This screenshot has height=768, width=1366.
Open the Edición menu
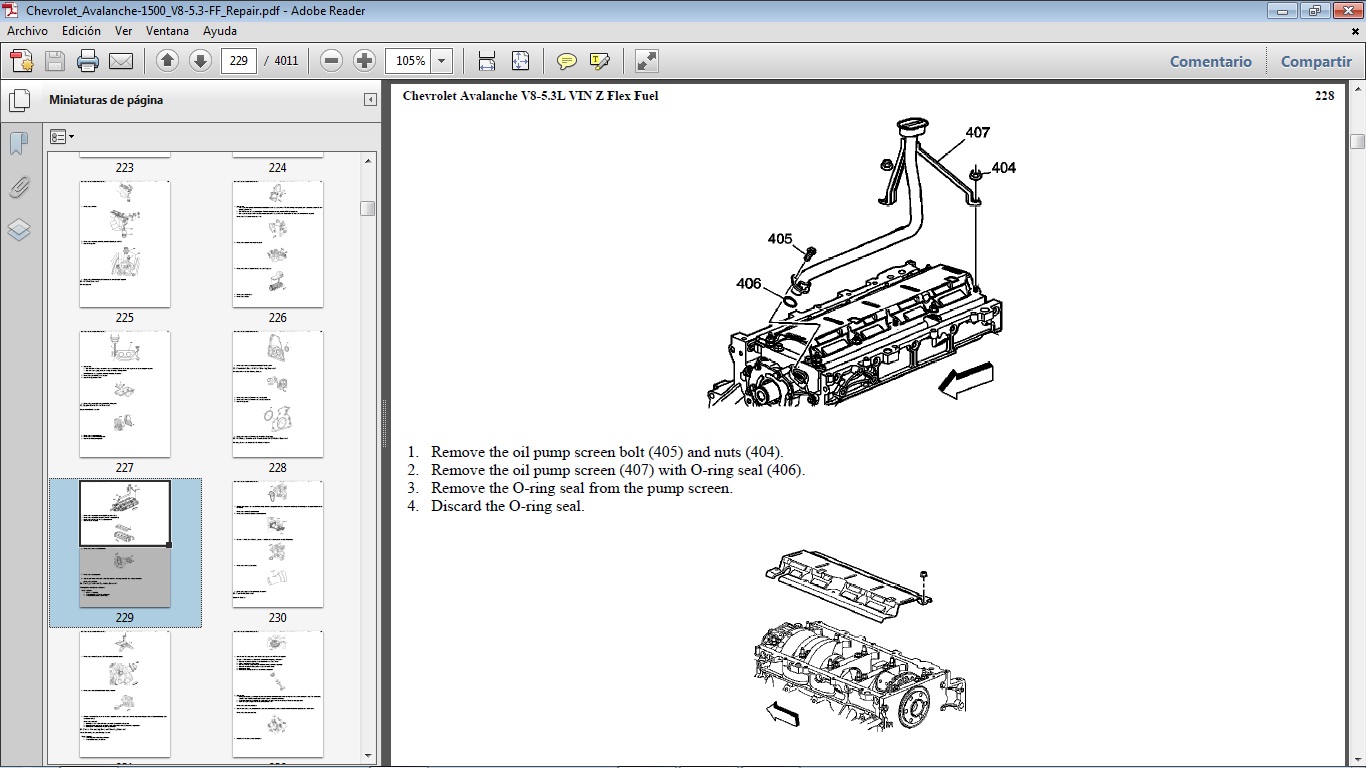pyautogui.click(x=81, y=31)
